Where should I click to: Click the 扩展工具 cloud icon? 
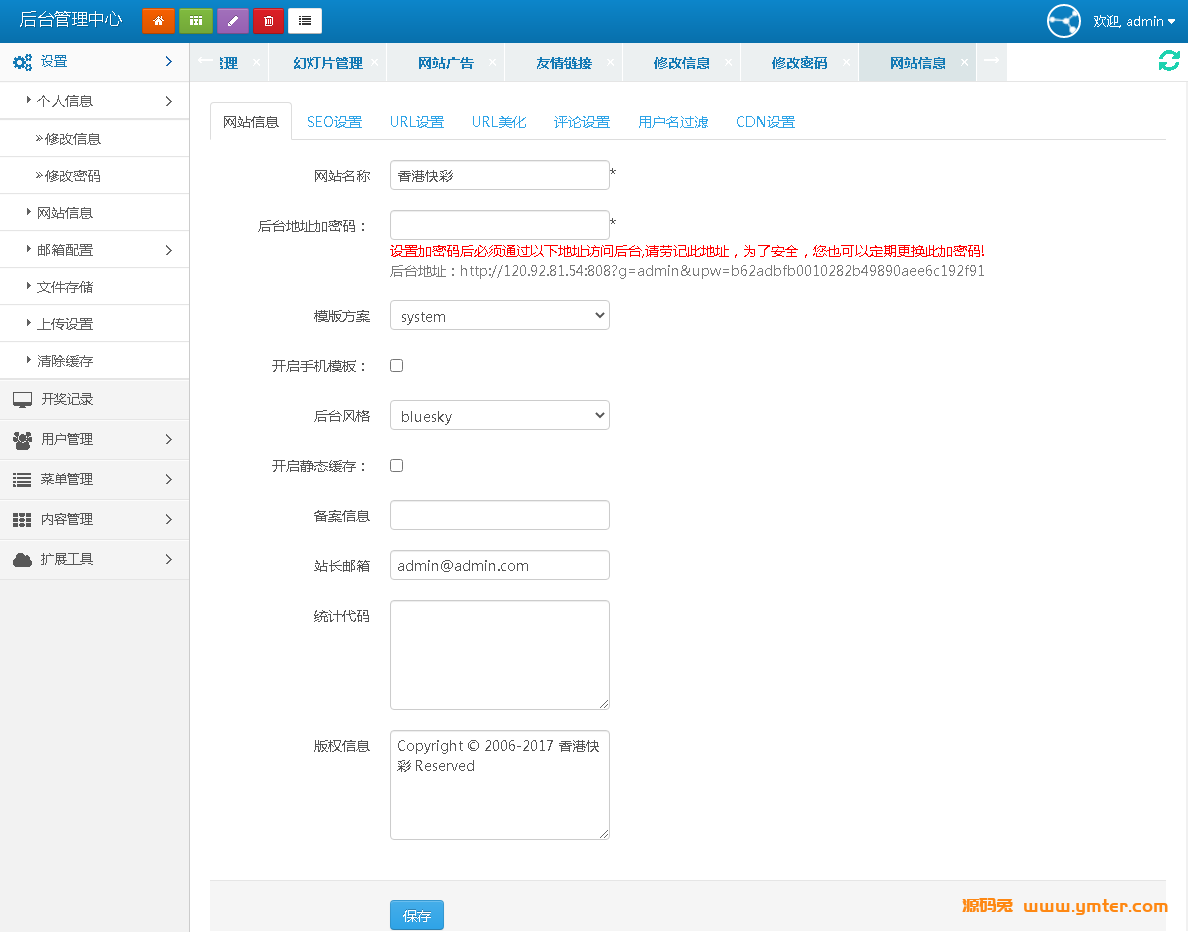point(23,560)
